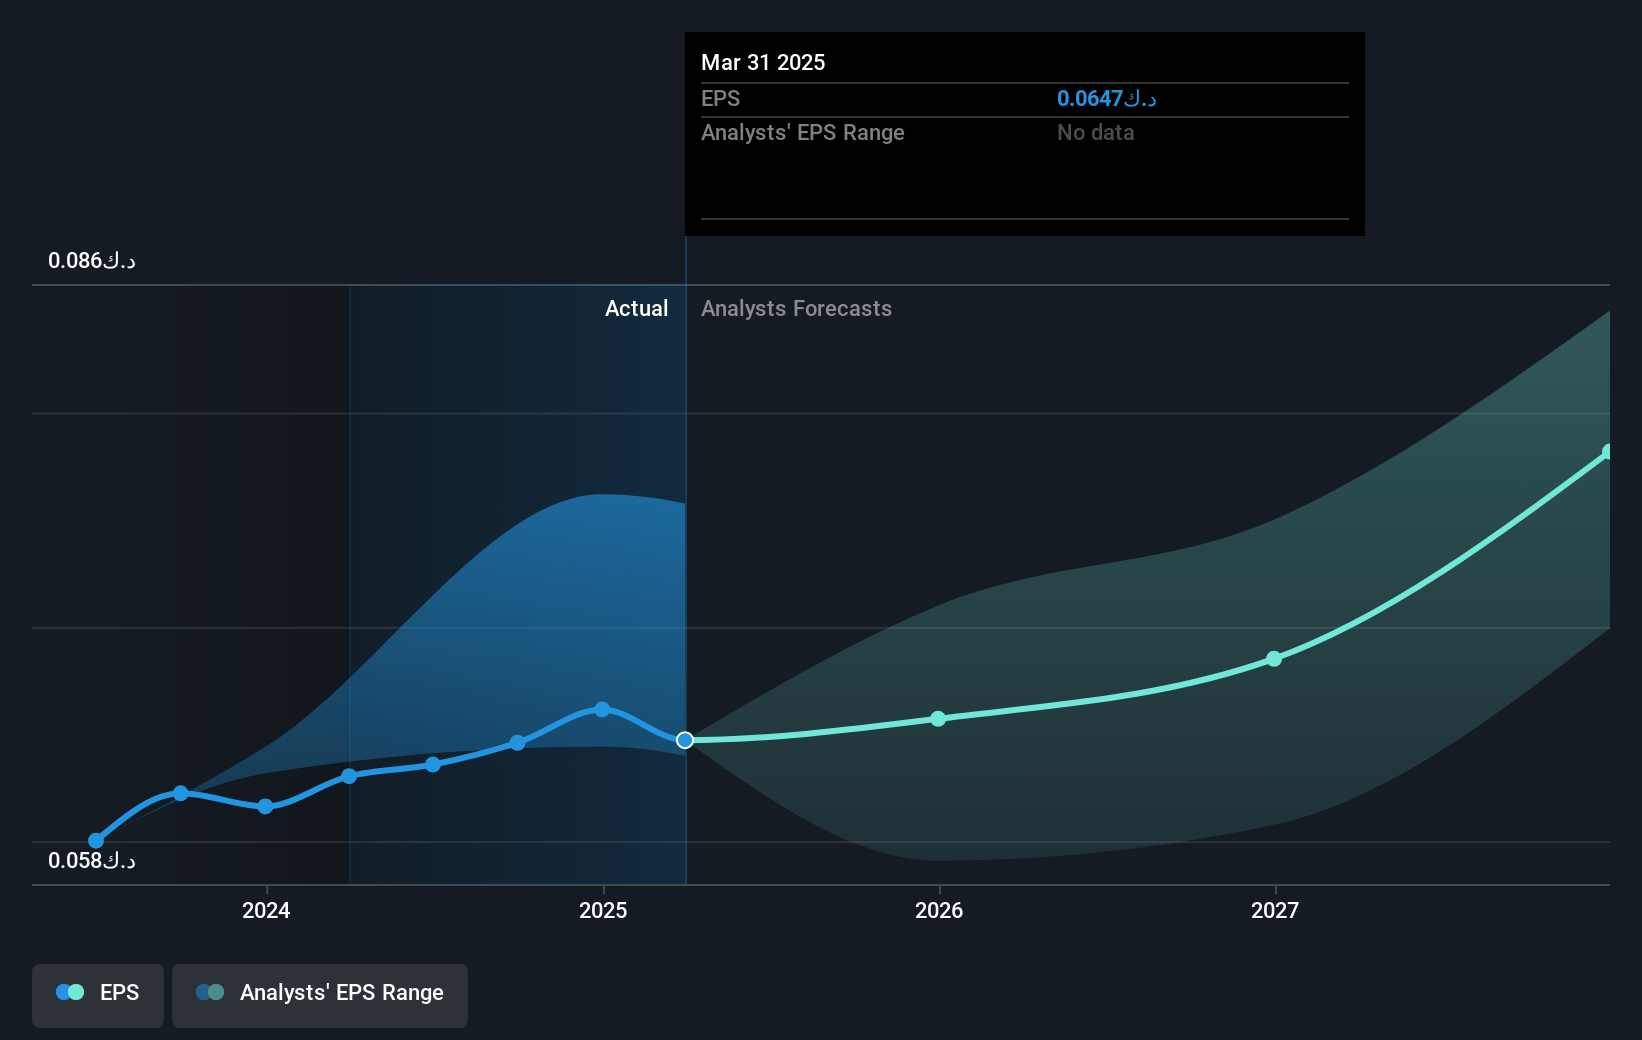This screenshot has height=1040, width=1642.
Task: Click the Analysts' EPS Range tooltip row label
Action: point(802,132)
